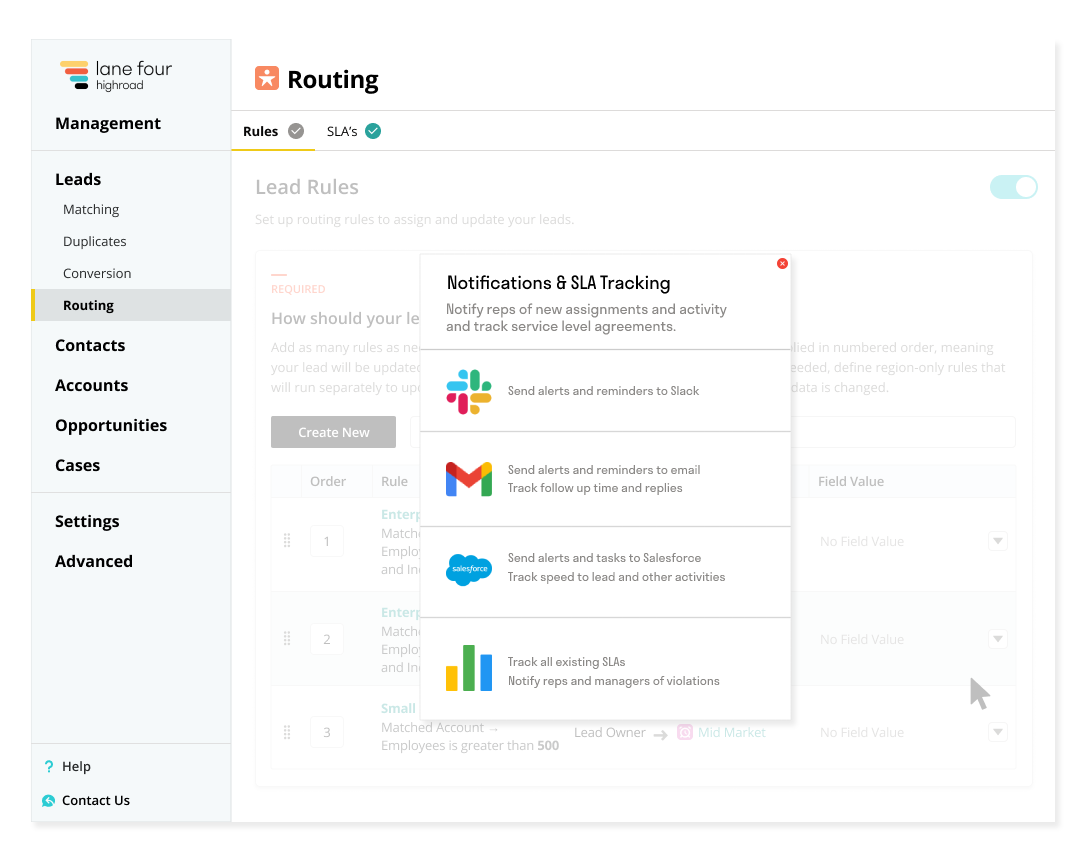Open dropdown arrow for rule 3
The height and width of the screenshot is (867, 1089).
click(997, 732)
